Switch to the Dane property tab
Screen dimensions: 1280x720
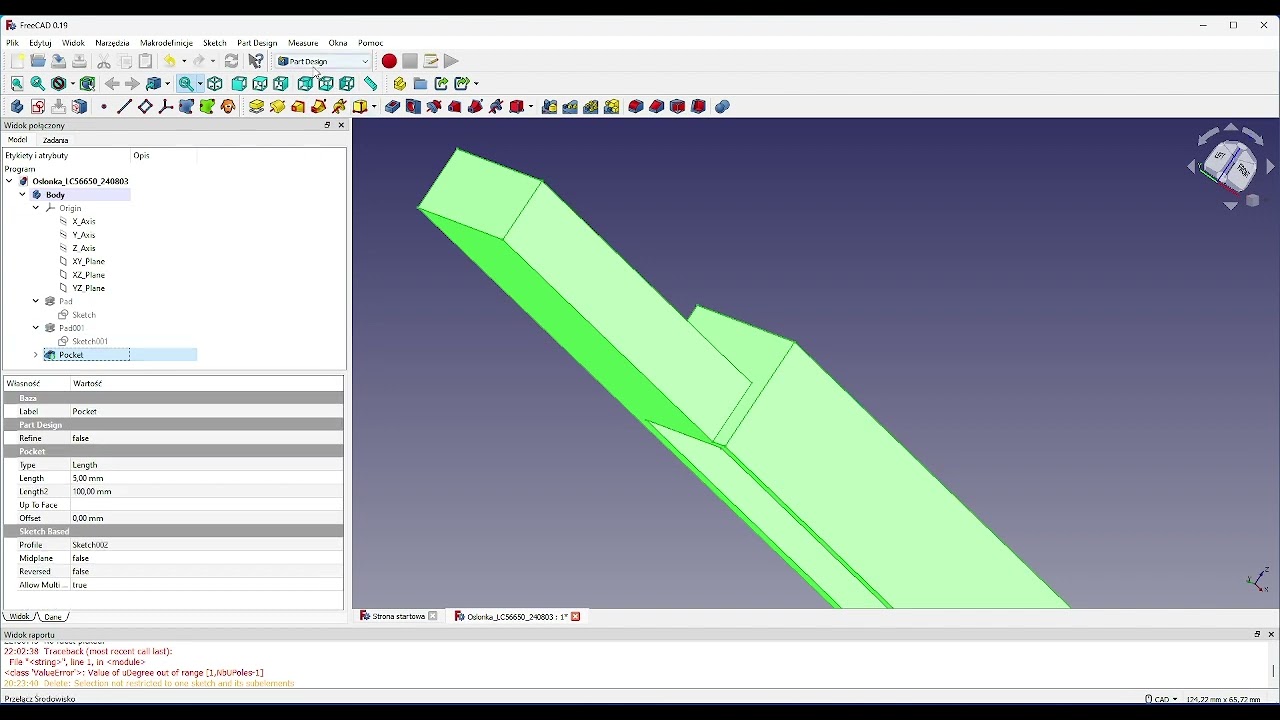coord(53,617)
